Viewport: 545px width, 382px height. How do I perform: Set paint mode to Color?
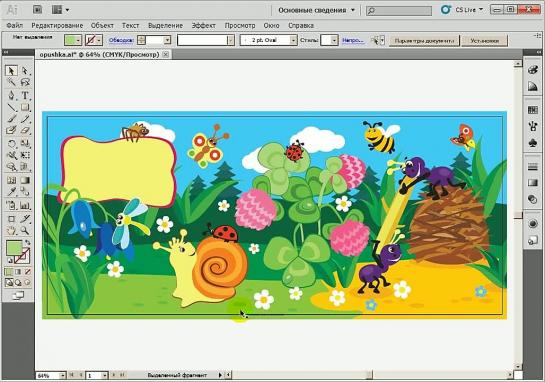9,272
